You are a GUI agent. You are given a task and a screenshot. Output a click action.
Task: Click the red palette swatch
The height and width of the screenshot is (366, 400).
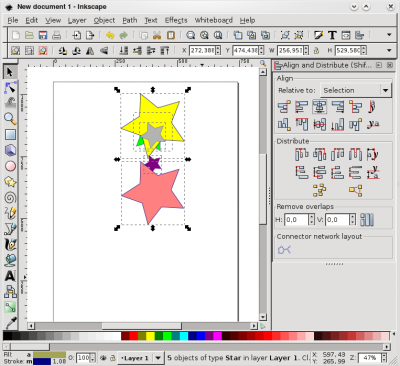tap(134, 336)
